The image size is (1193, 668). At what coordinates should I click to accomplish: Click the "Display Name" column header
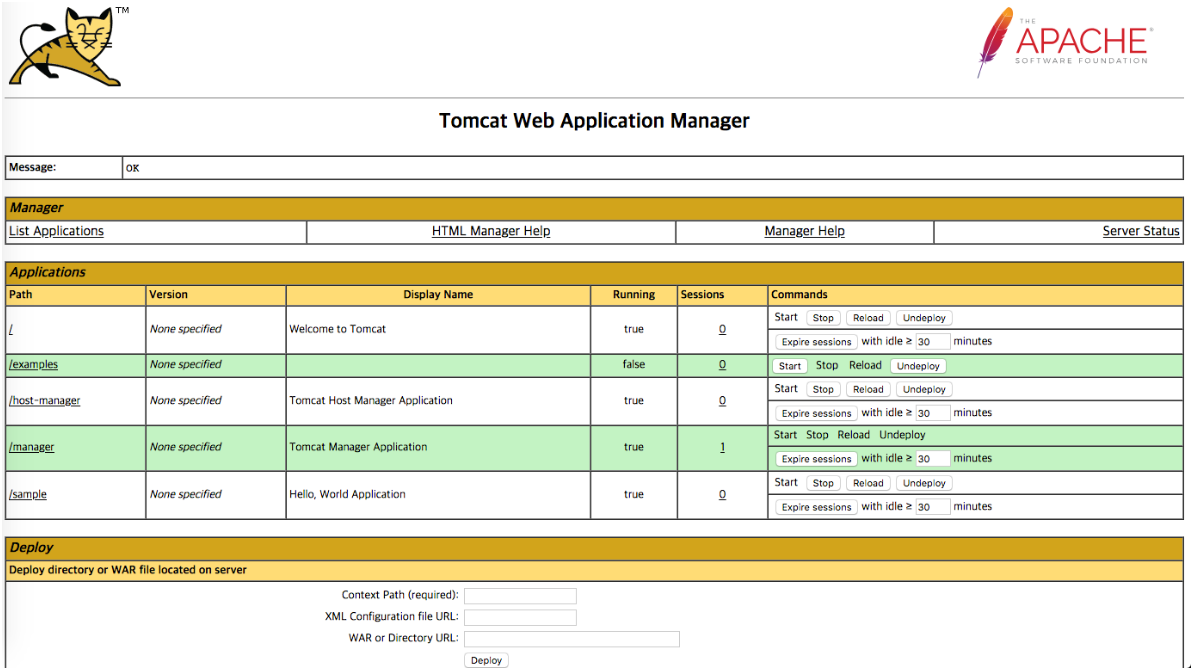coord(438,294)
